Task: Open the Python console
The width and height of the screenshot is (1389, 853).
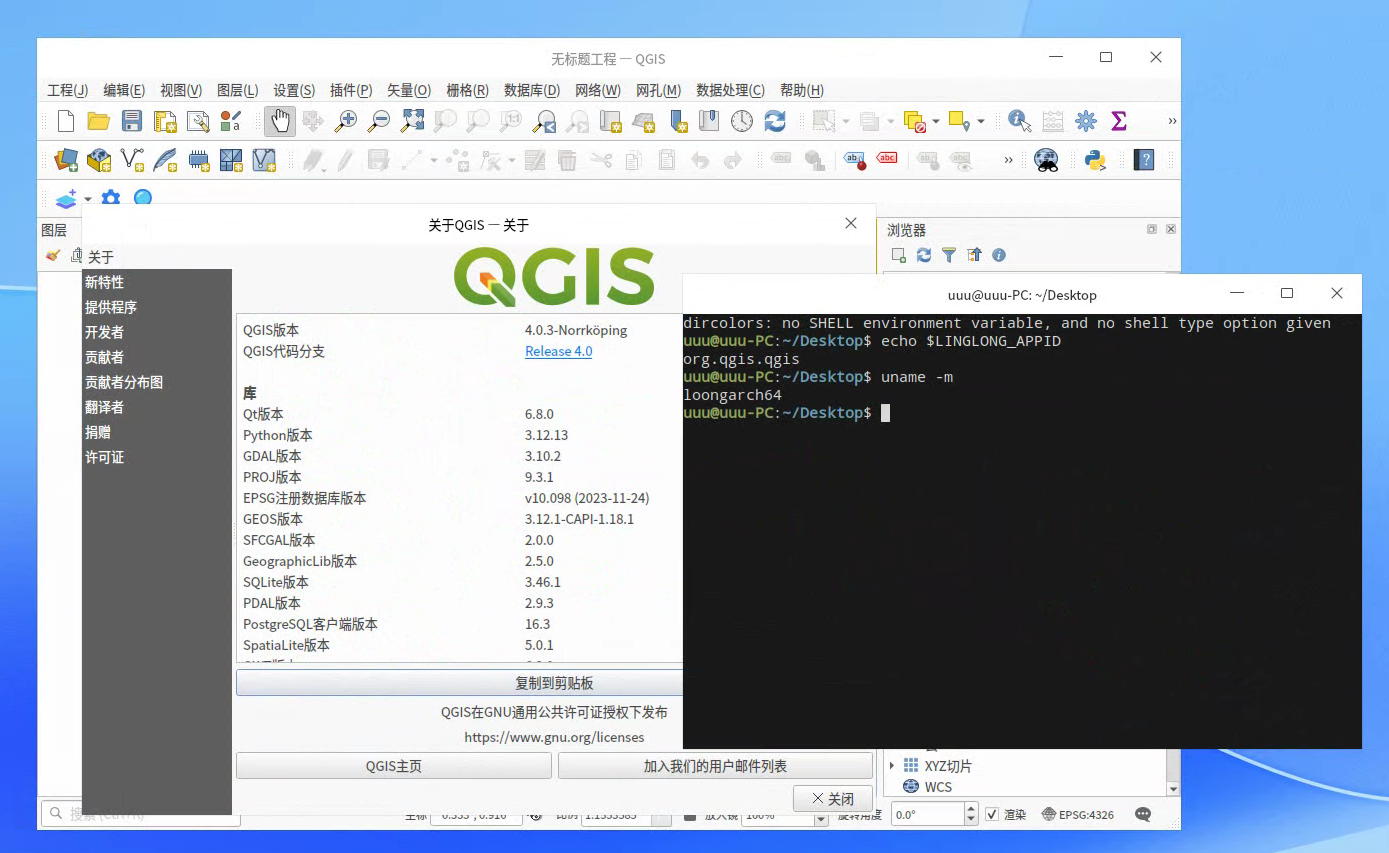Action: (x=1095, y=159)
